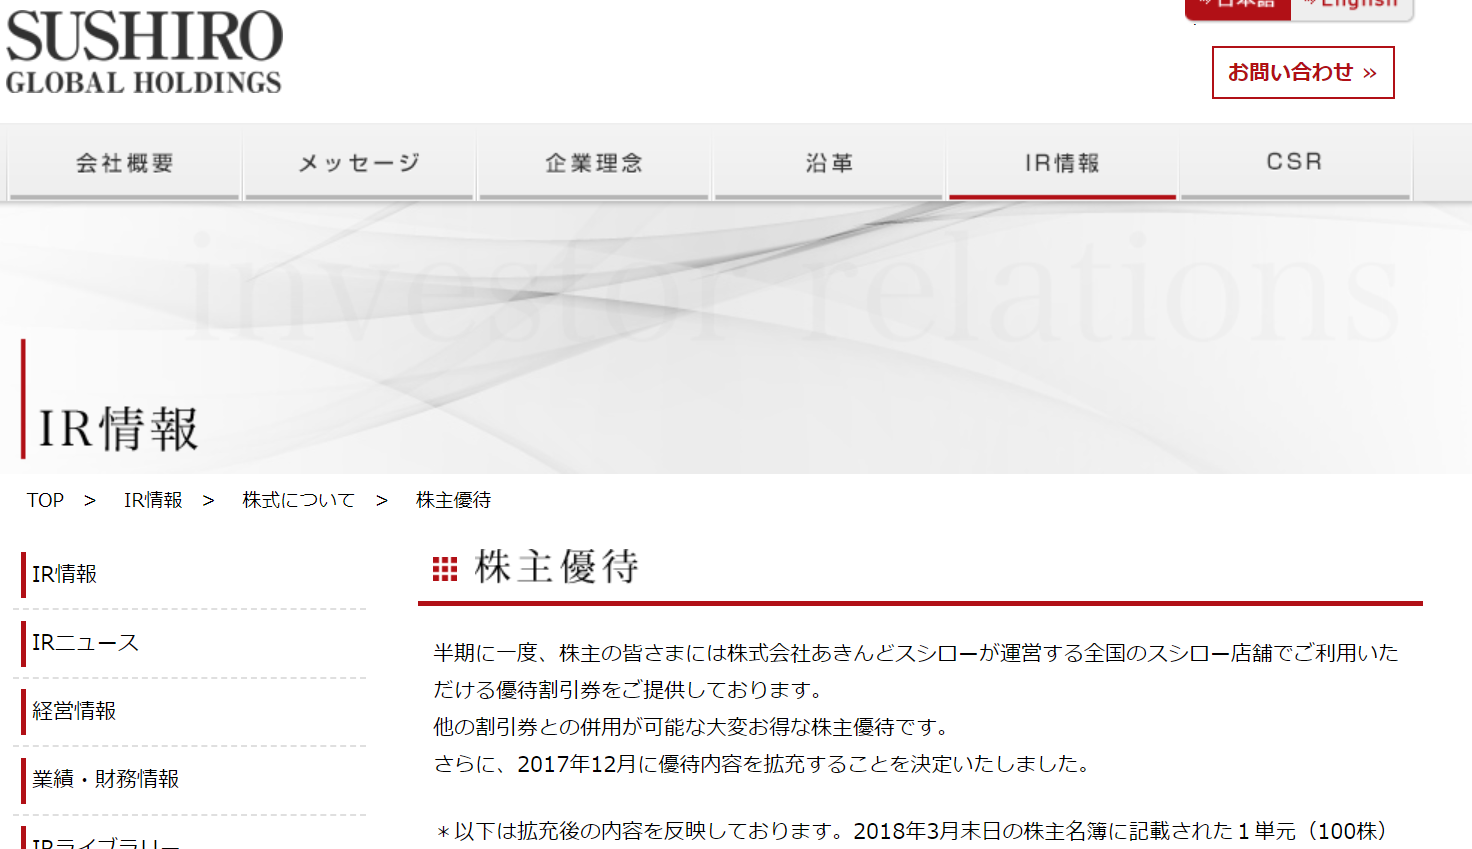Click the large IR情報 page title
Image resolution: width=1472 pixels, height=849 pixels.
[x=118, y=429]
